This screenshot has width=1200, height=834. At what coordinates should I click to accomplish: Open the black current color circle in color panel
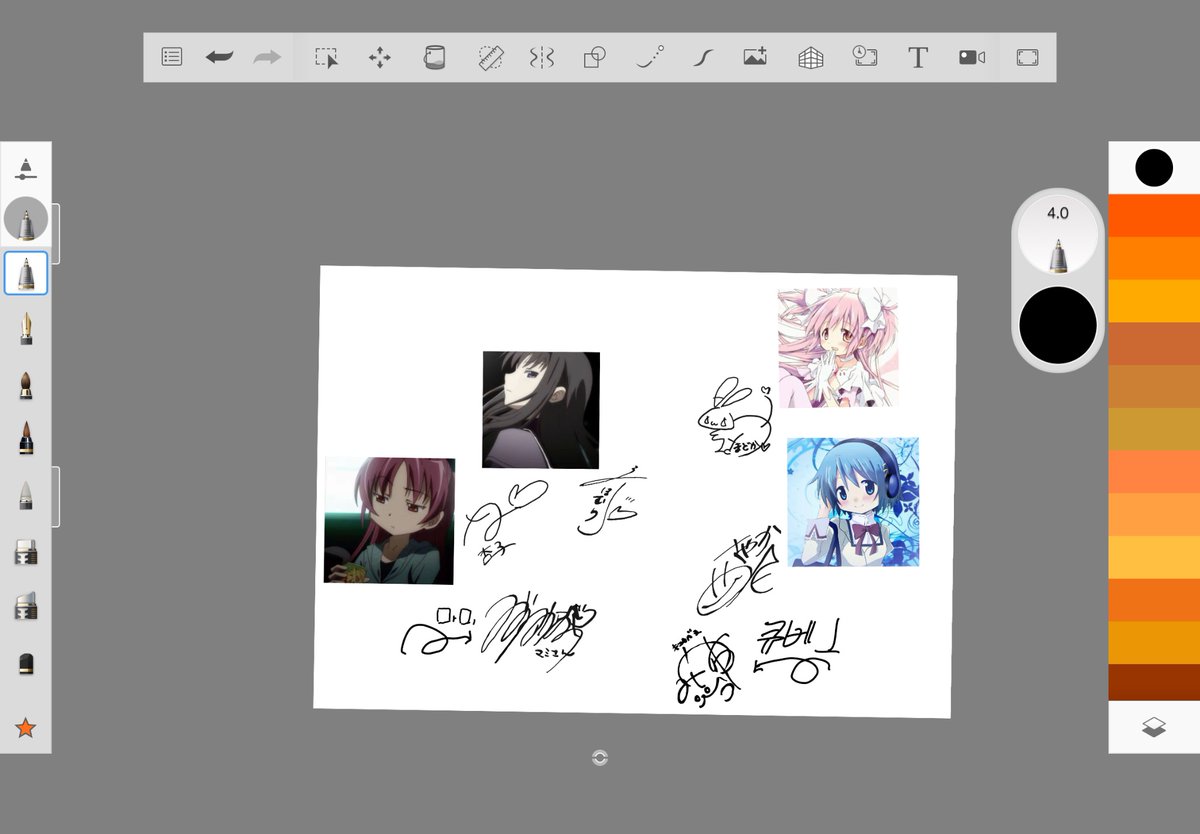[x=1153, y=167]
